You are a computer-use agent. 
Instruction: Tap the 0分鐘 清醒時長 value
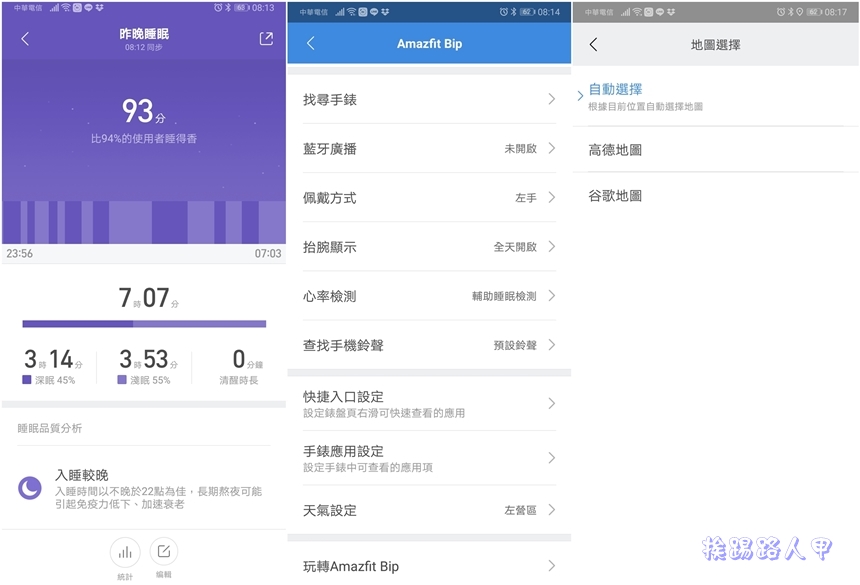(247, 360)
